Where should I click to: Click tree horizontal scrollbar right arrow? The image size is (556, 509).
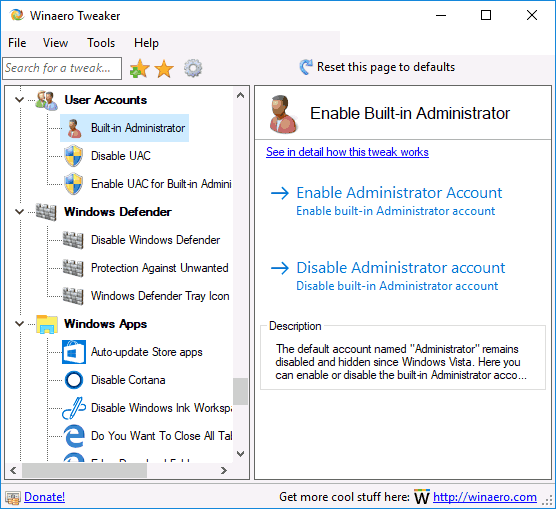pos(224,471)
